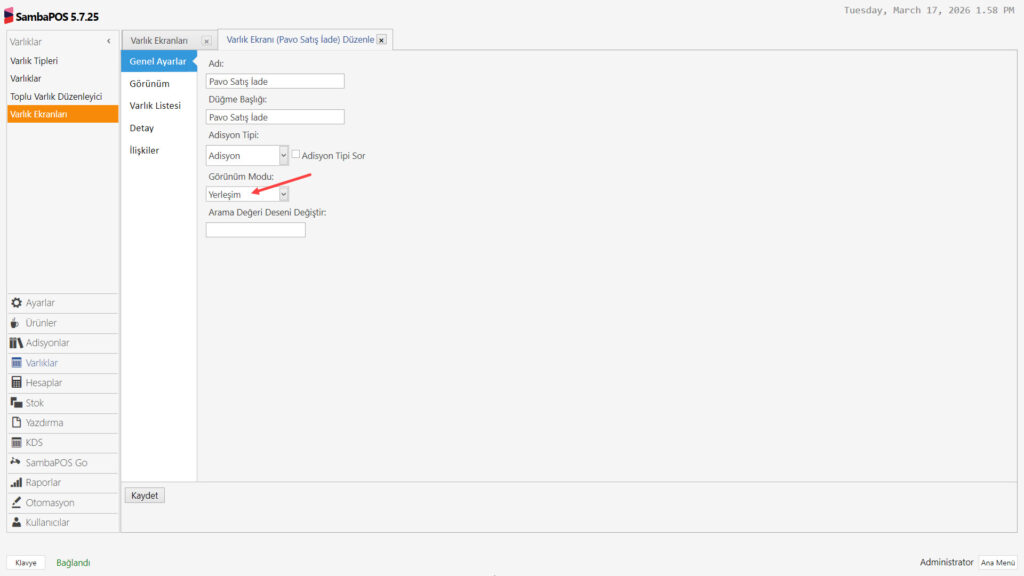Click the Hesaplar calculator icon
This screenshot has width=1024, height=576.
point(16,383)
